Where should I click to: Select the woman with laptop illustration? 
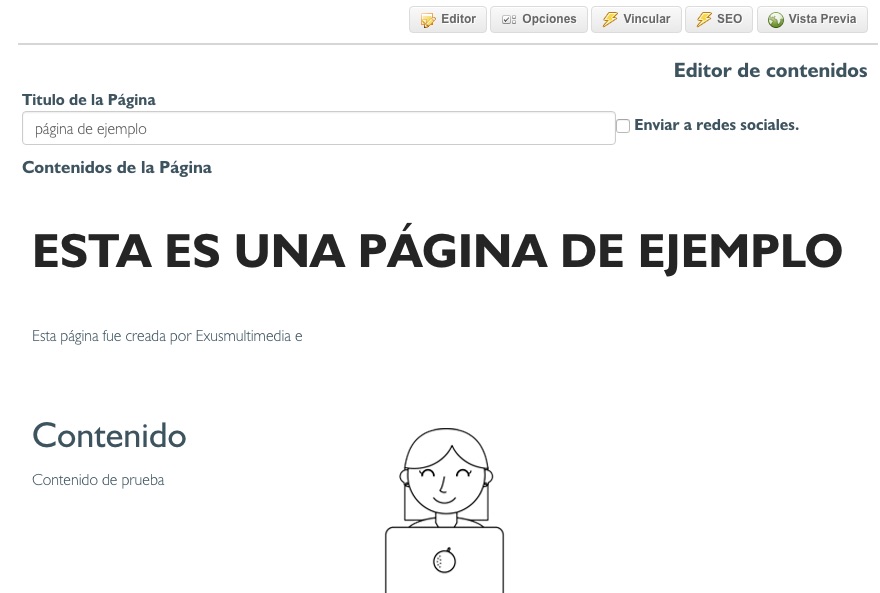click(x=444, y=510)
